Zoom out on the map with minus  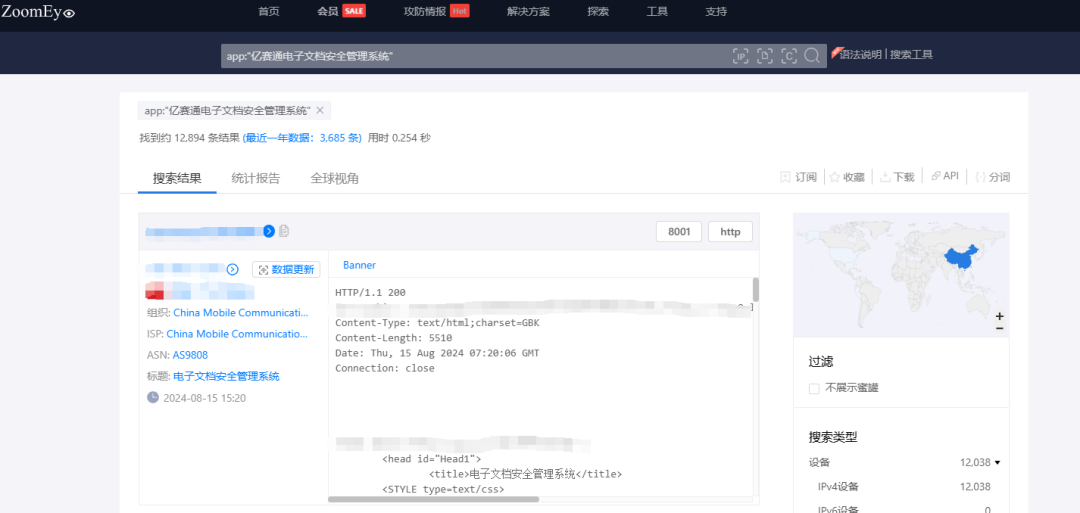(x=999, y=328)
